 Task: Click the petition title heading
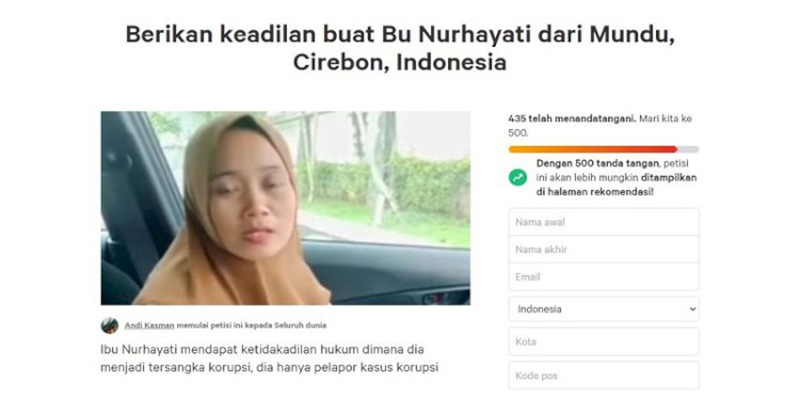click(x=400, y=48)
